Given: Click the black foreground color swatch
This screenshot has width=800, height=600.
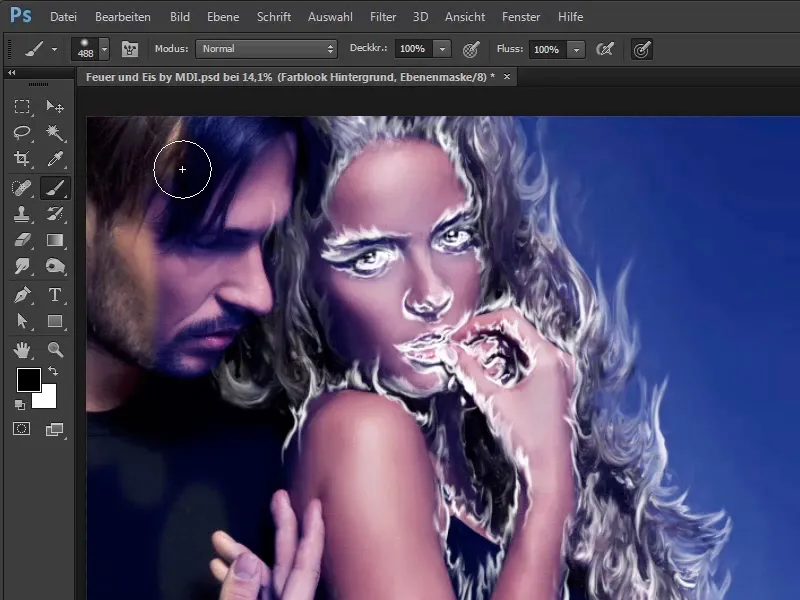Looking at the screenshot, I should click(x=27, y=380).
